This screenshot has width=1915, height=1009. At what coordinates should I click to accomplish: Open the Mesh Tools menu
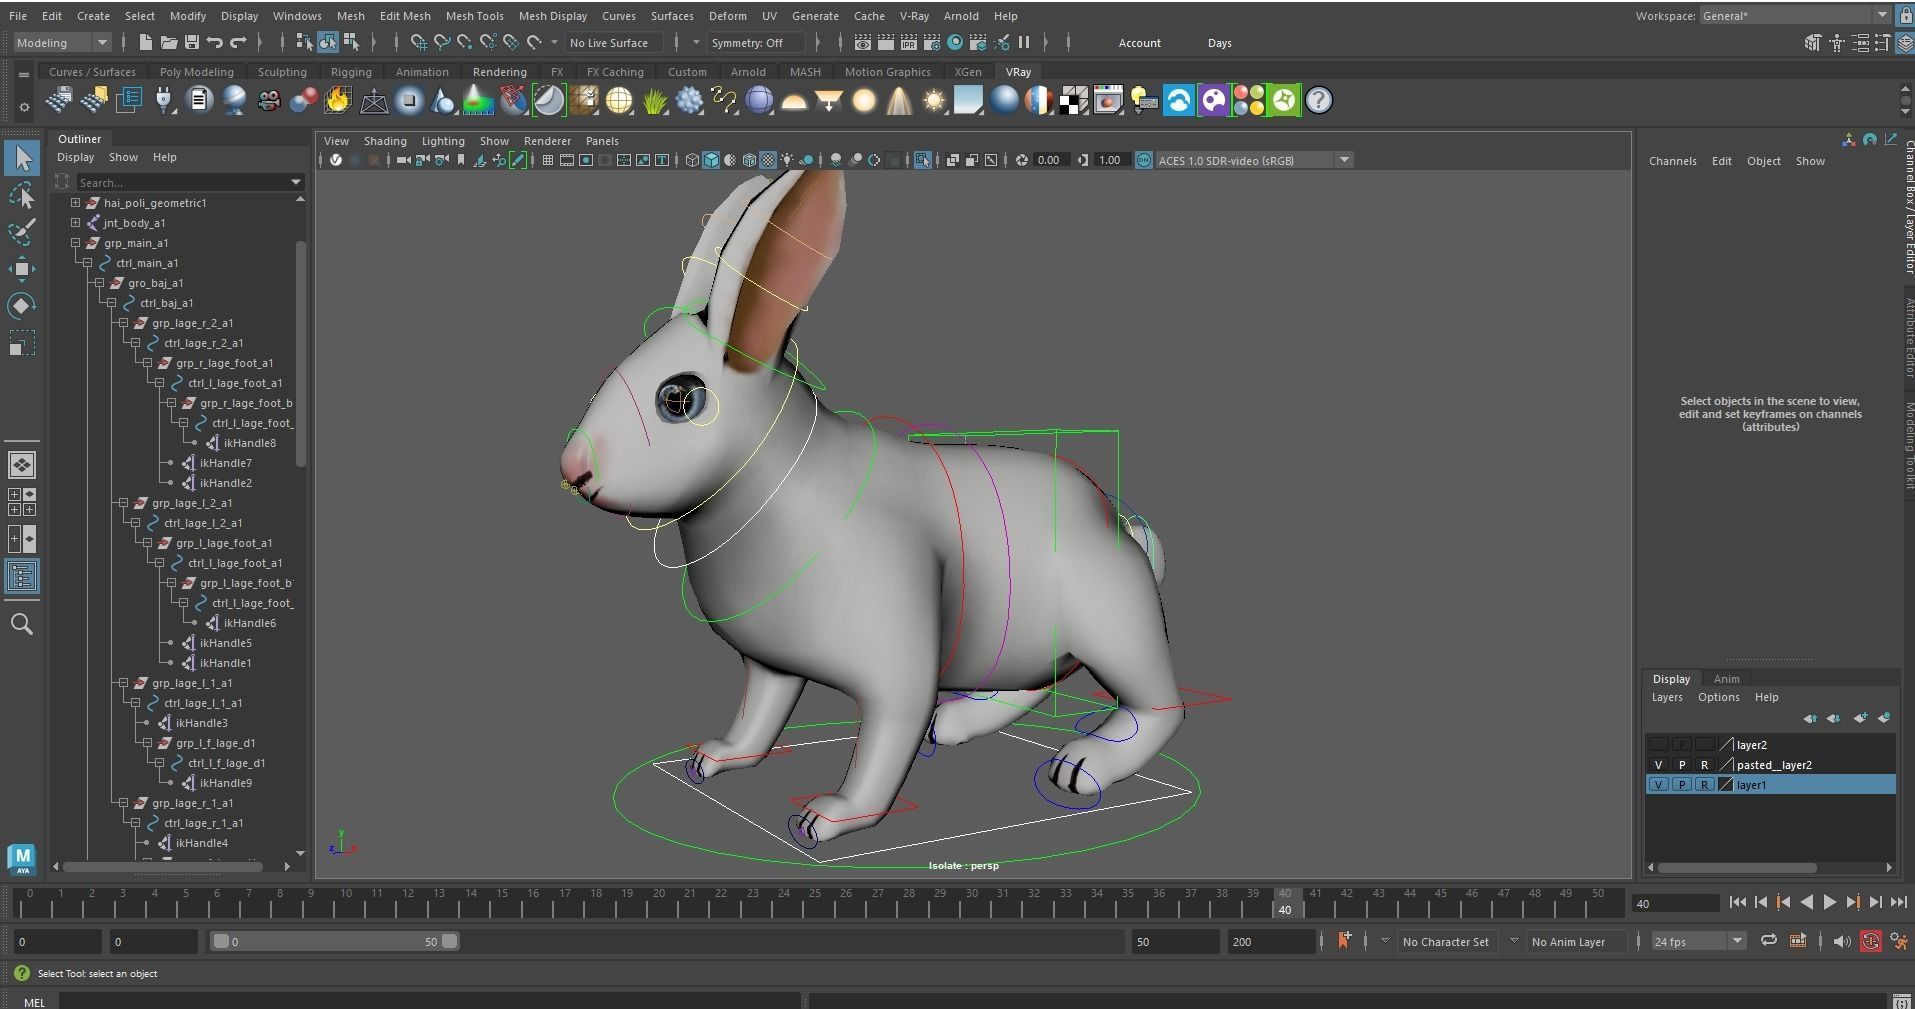click(x=474, y=16)
